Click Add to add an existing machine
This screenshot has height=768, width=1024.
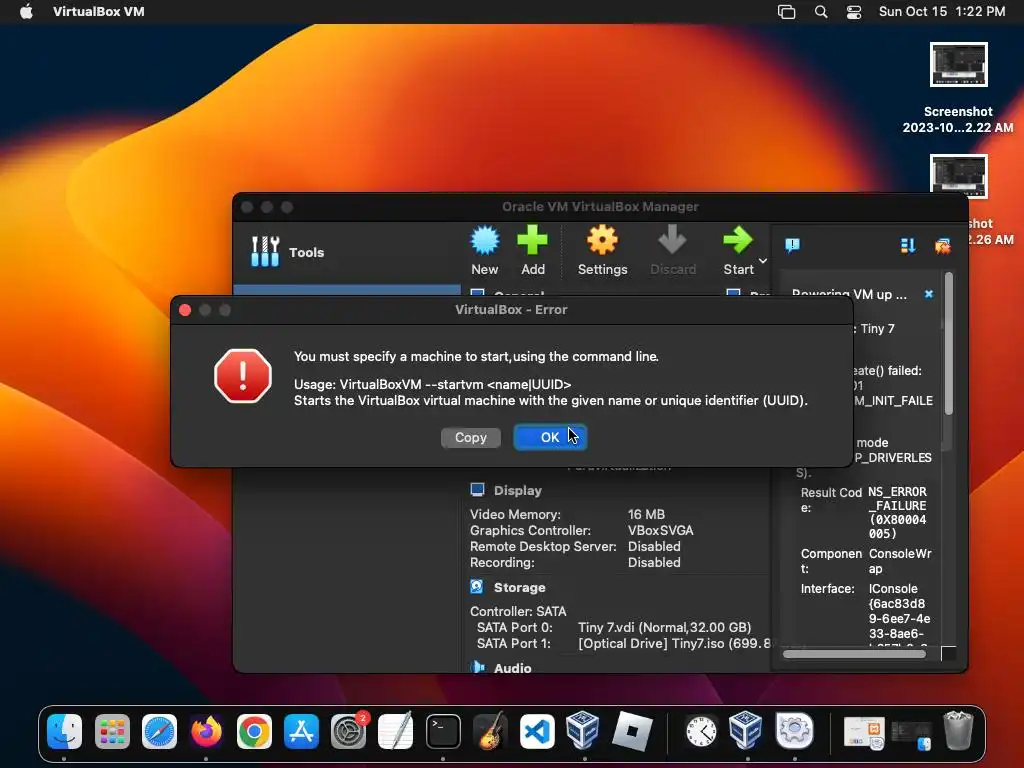[x=533, y=251]
